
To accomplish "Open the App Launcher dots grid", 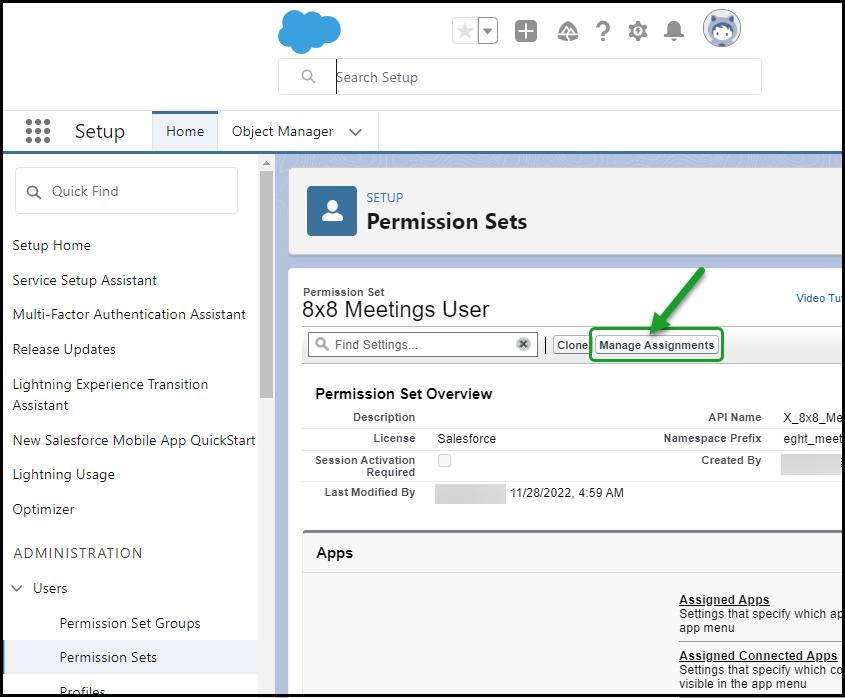I will click(x=38, y=131).
